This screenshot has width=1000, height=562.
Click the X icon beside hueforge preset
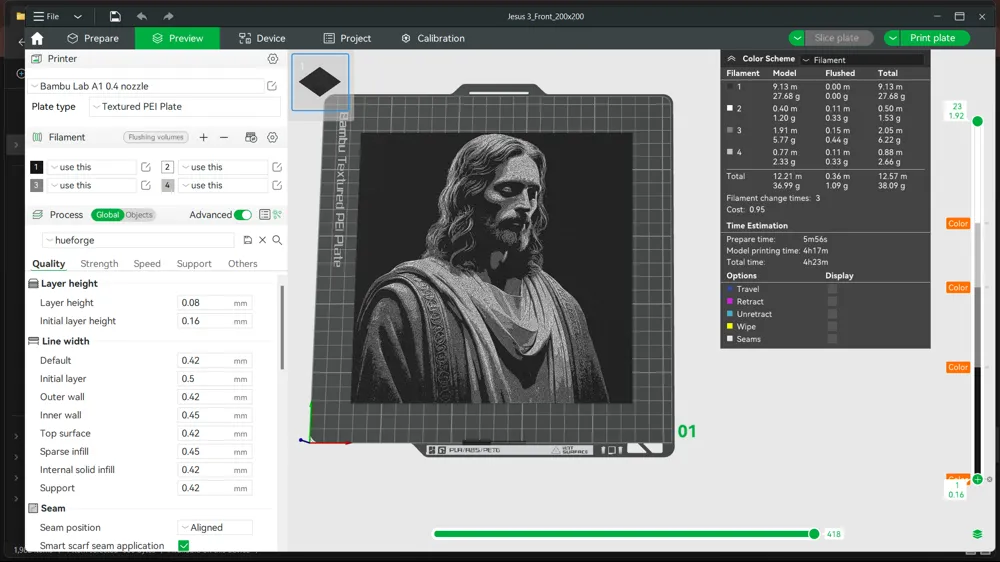[262, 240]
